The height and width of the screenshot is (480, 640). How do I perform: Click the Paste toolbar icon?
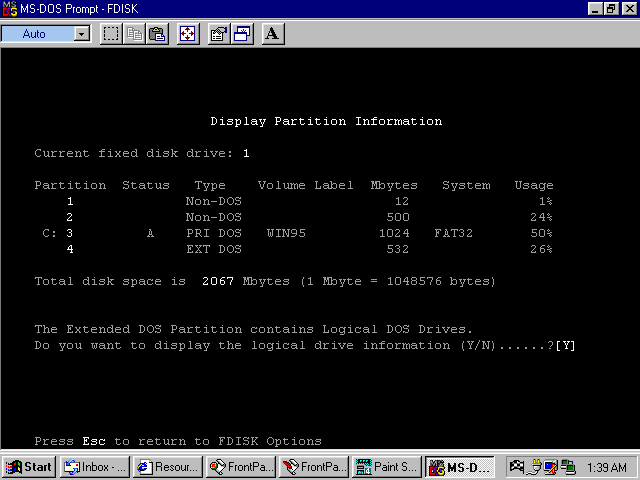pyautogui.click(x=157, y=34)
